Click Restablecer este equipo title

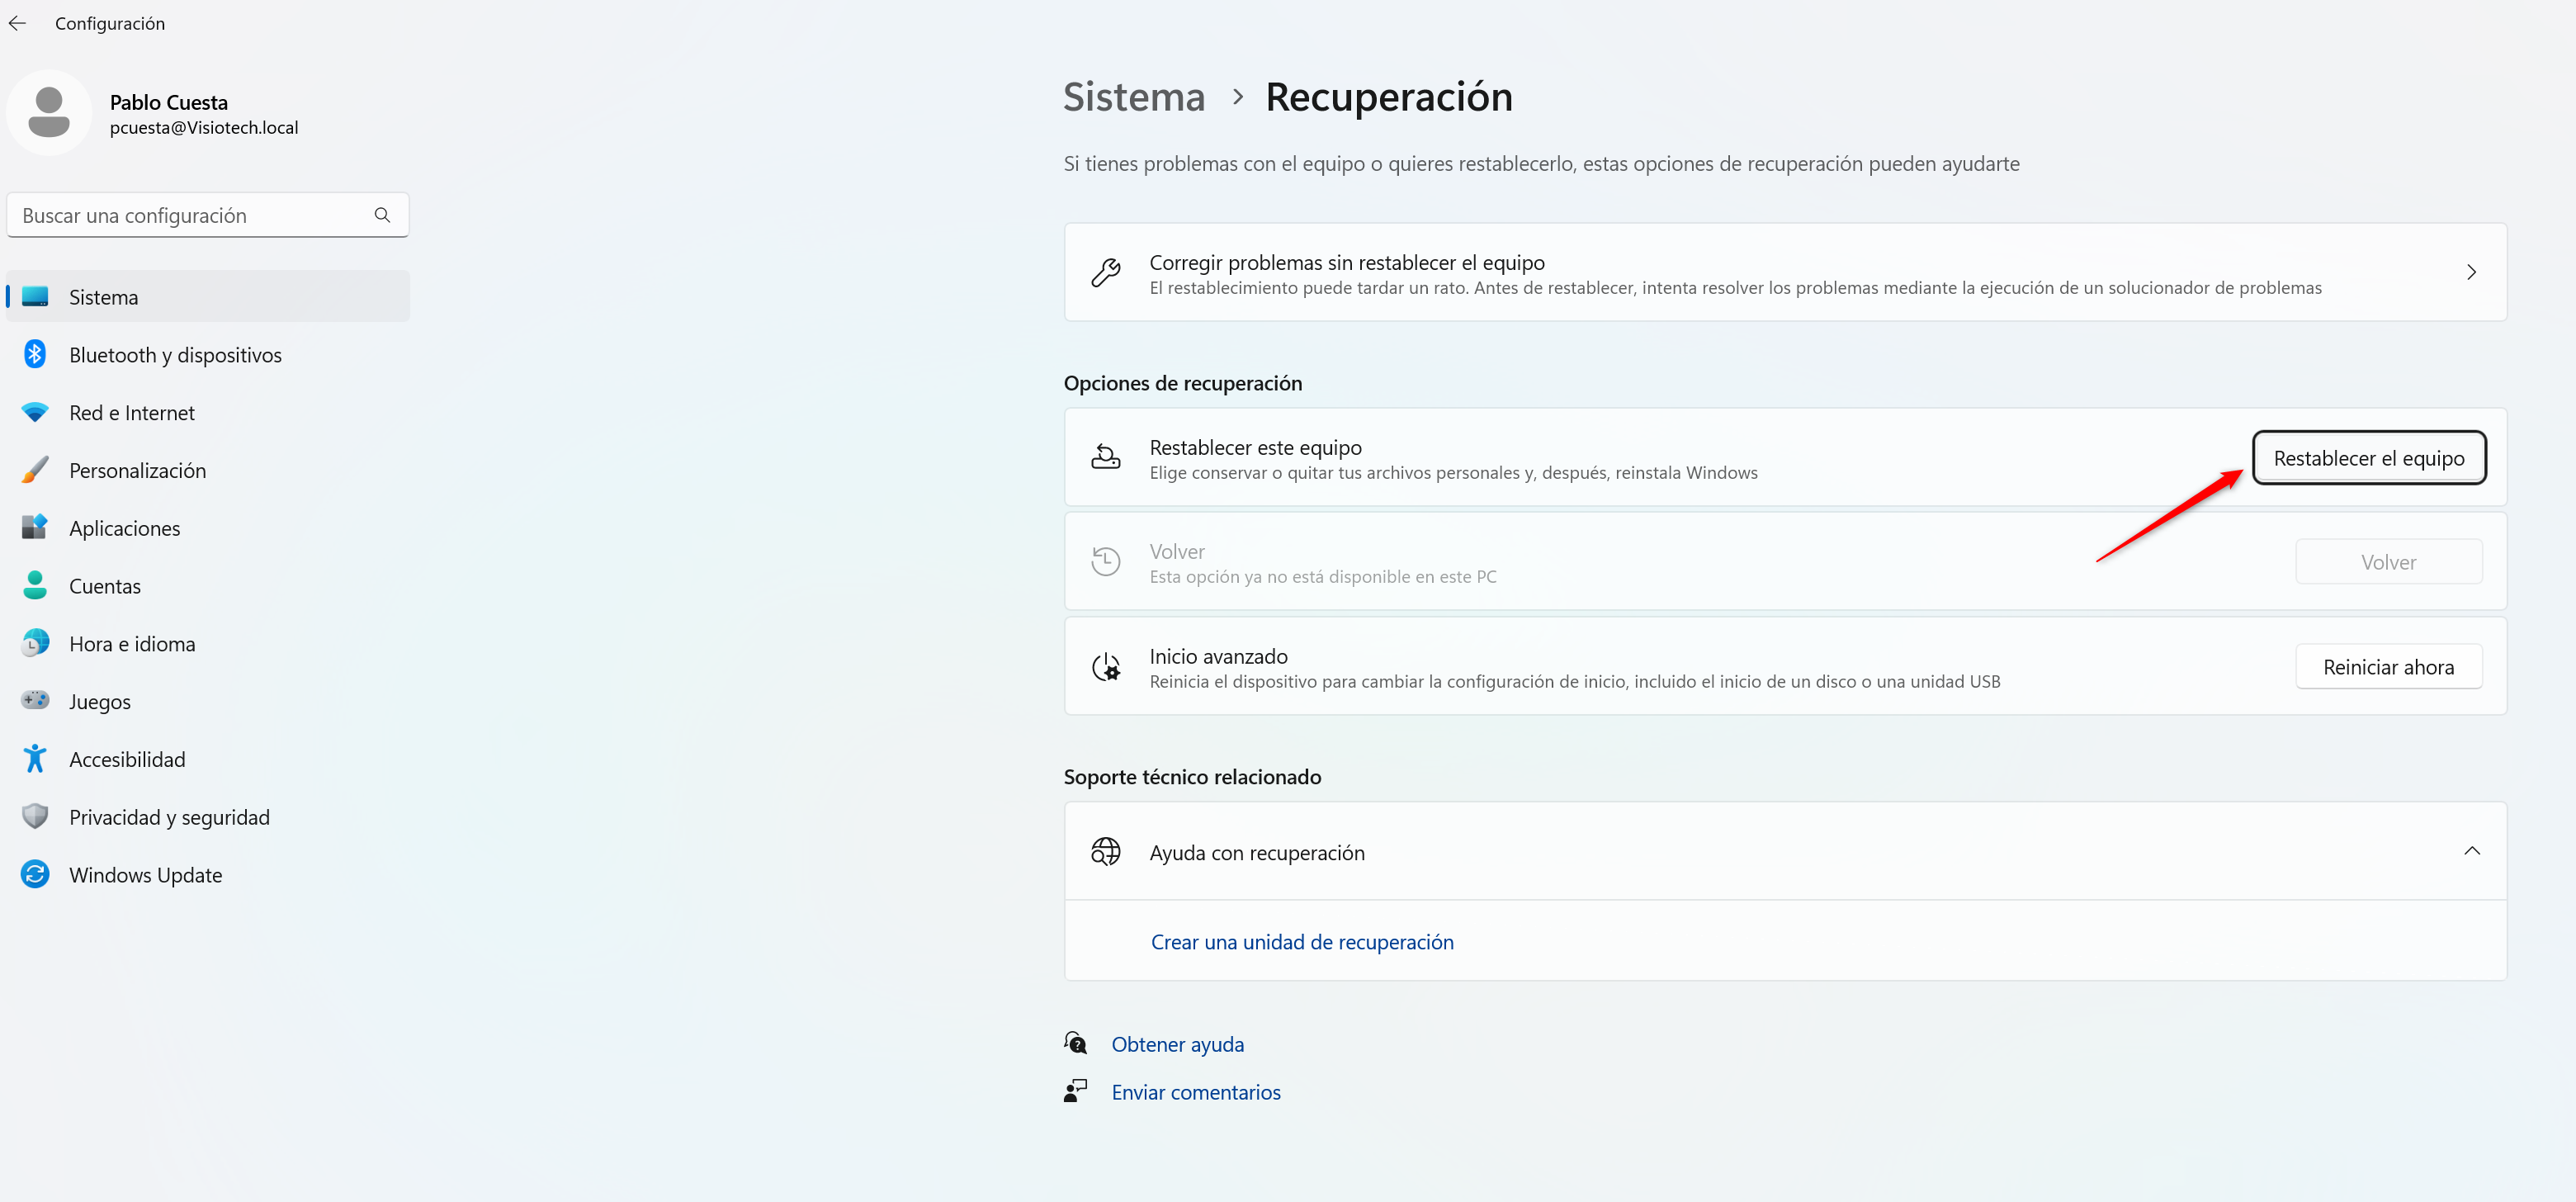pyautogui.click(x=1255, y=447)
